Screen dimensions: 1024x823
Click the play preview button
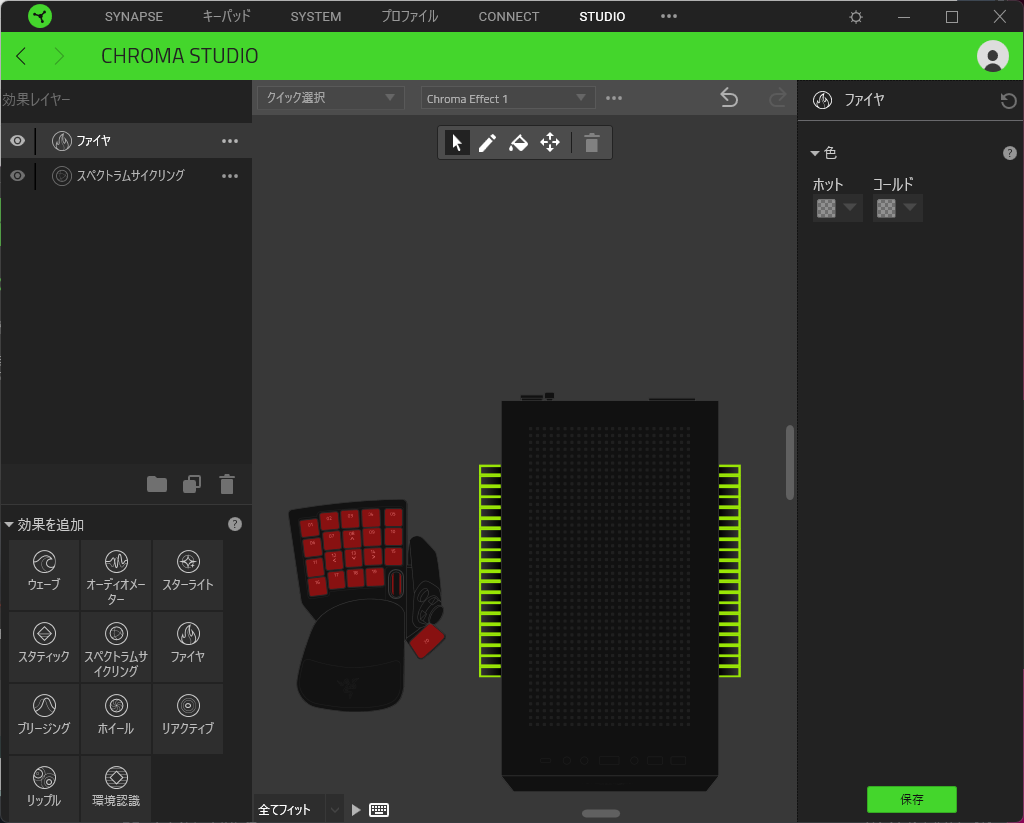pos(356,810)
